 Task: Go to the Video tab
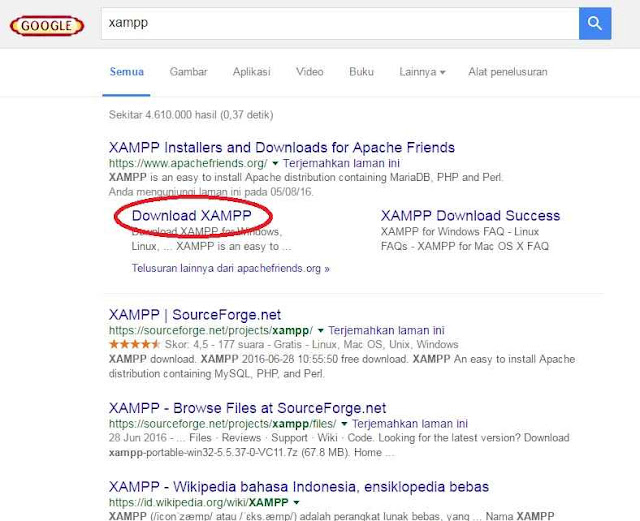pos(309,72)
